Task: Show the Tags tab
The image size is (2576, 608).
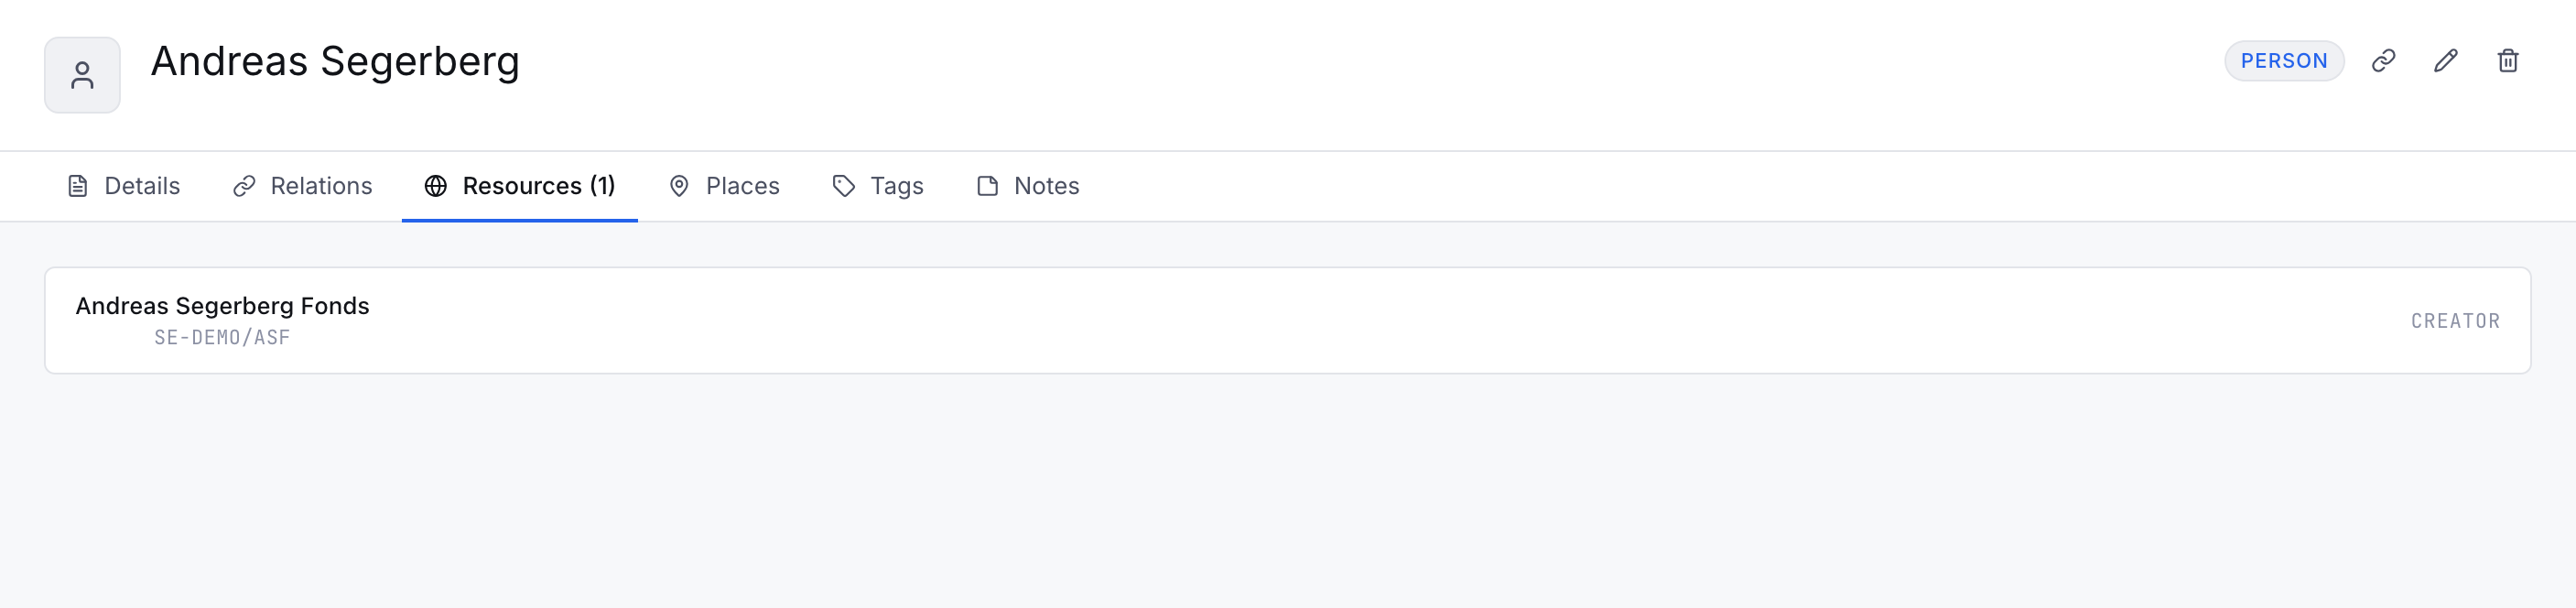Action: tap(878, 186)
